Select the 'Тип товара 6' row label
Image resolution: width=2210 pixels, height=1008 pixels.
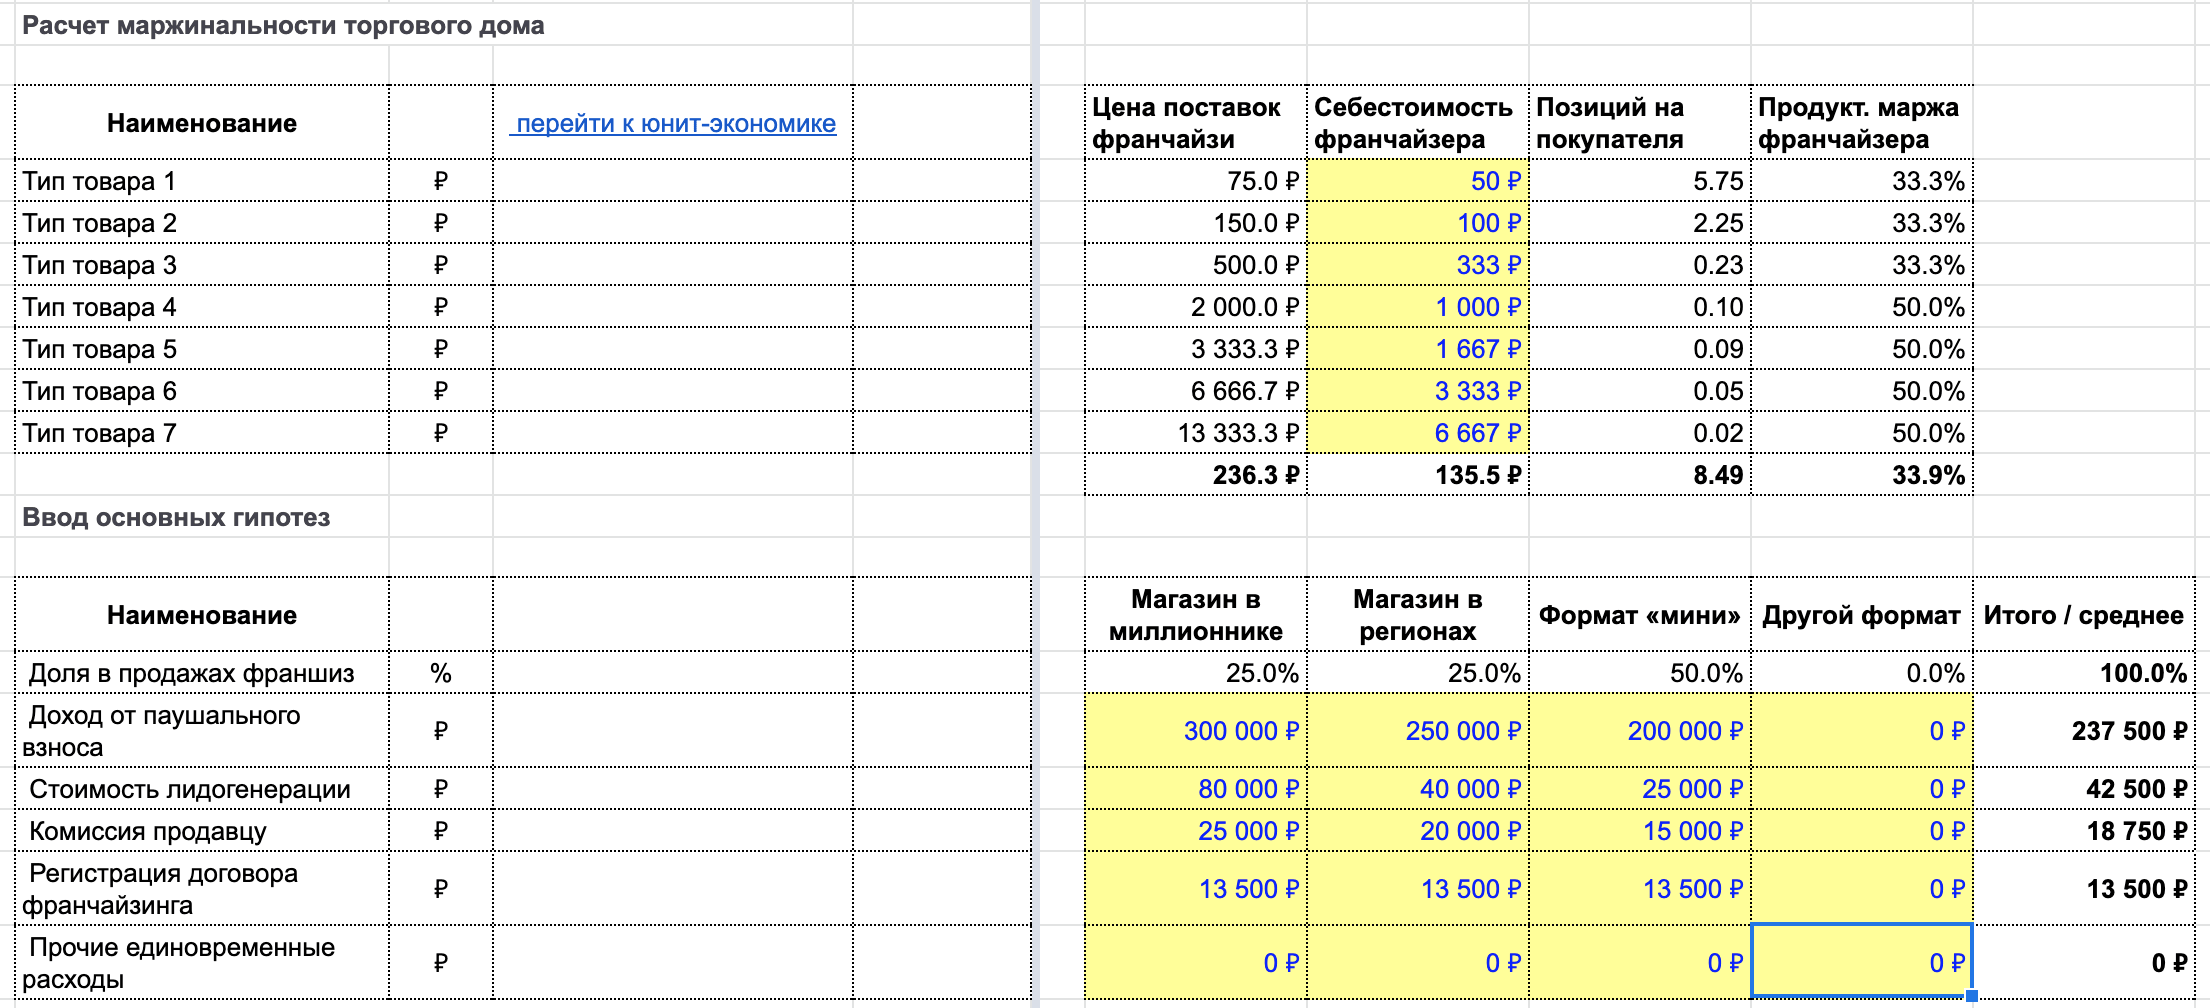coord(99,391)
